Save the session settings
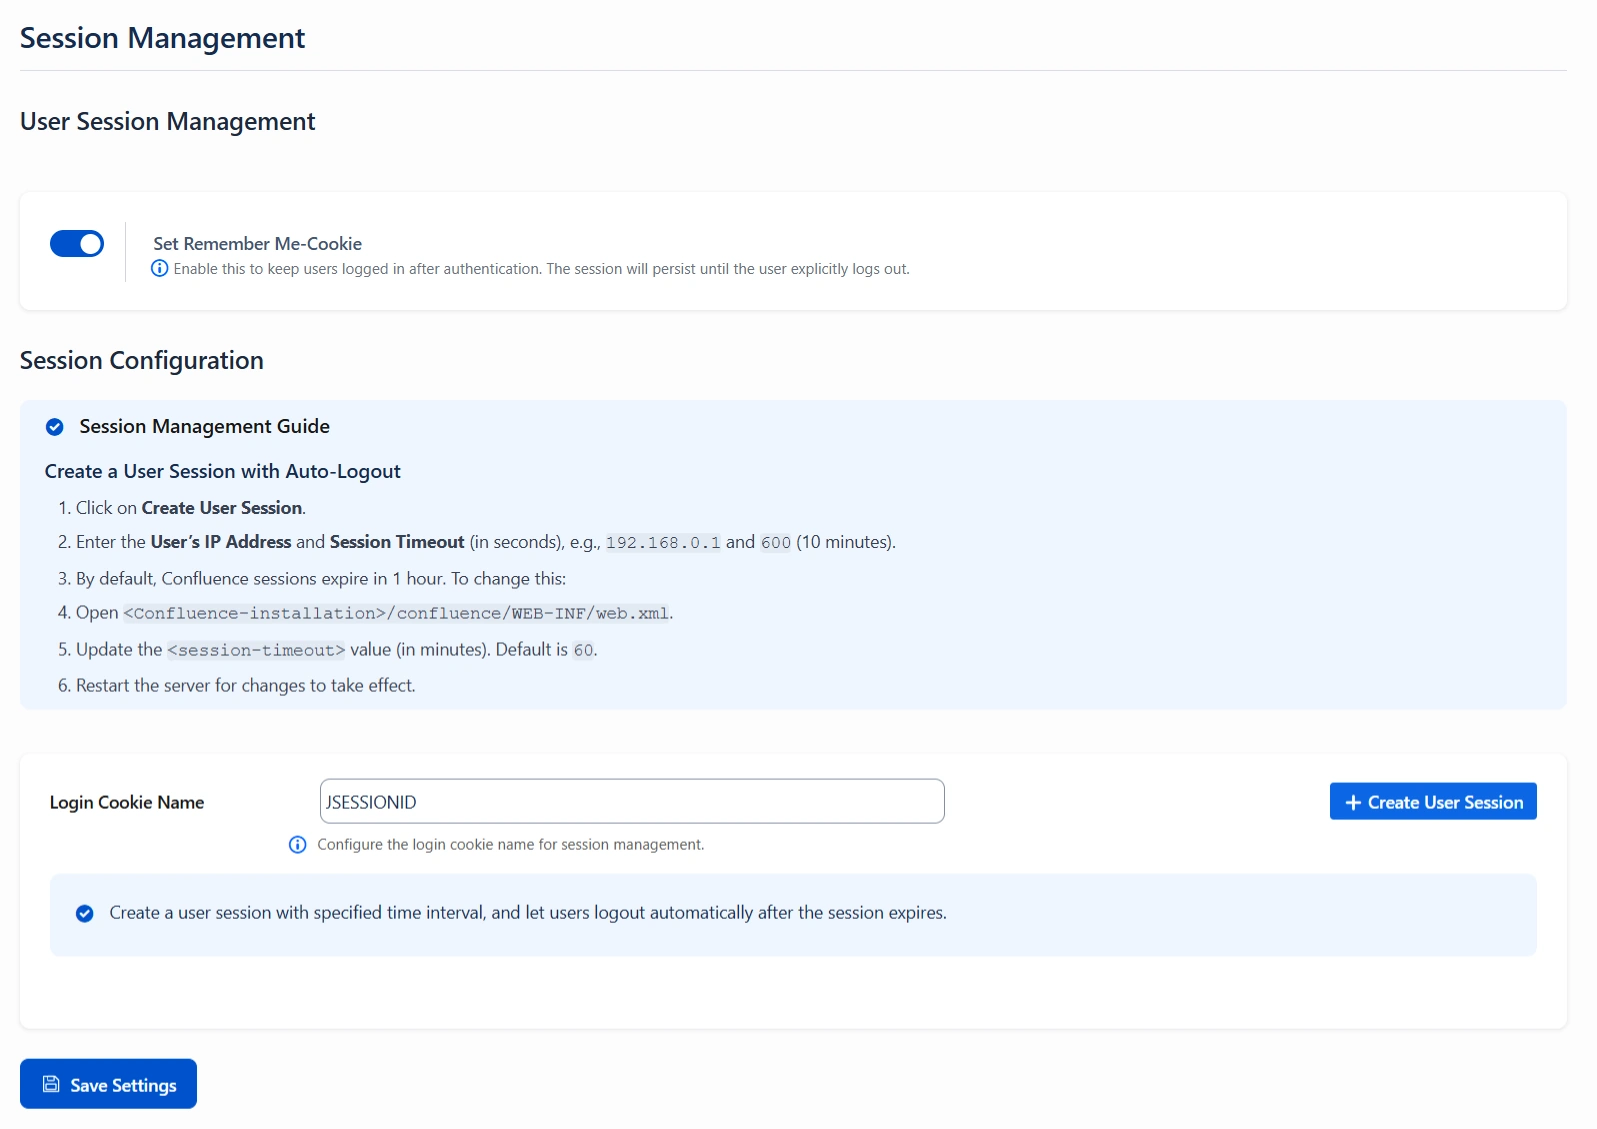This screenshot has height=1129, width=1597. [x=108, y=1084]
